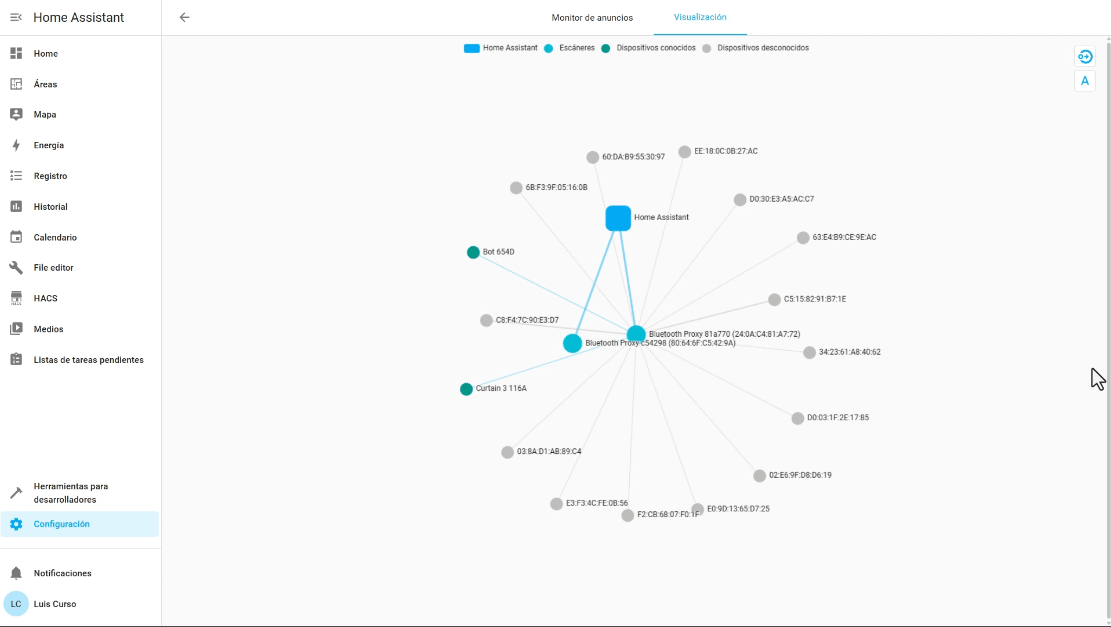1111x627 pixels.
Task: Click the page vertical scrollbar
Action: (x=1108, y=329)
